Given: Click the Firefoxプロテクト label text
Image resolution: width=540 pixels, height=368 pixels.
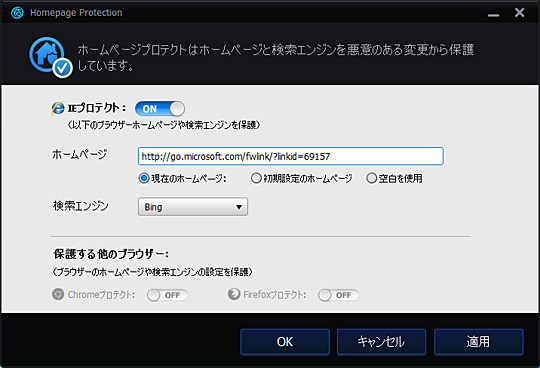Looking at the screenshot, I should pyautogui.click(x=274, y=295).
